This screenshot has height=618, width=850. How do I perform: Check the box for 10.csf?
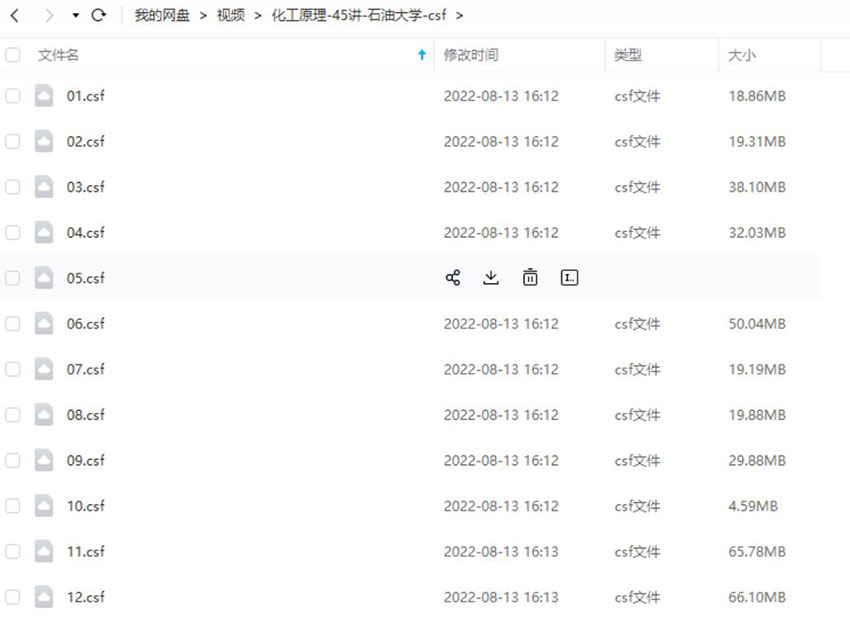[12, 506]
